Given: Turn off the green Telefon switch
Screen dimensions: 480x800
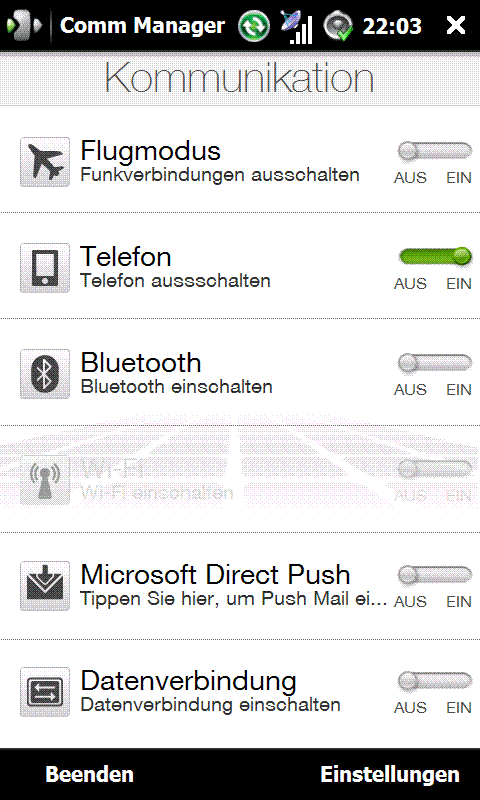Looking at the screenshot, I should tap(435, 257).
